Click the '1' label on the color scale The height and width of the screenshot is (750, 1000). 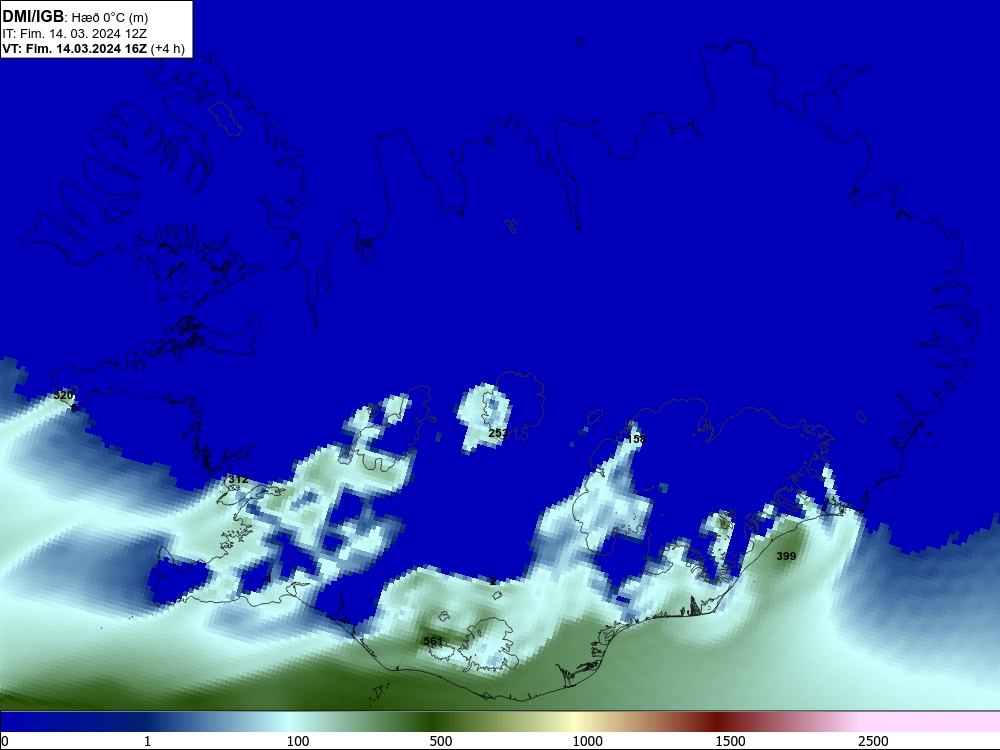(x=147, y=741)
